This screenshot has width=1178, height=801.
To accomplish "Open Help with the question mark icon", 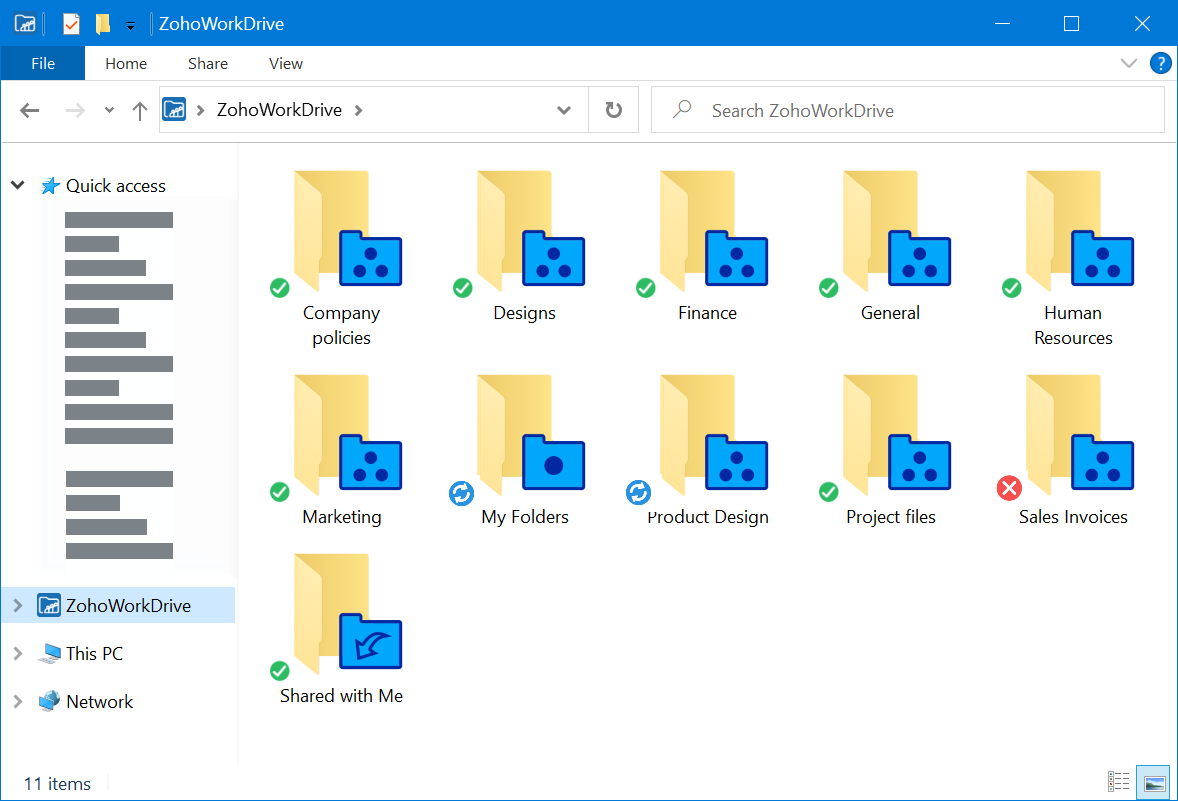I will point(1161,63).
